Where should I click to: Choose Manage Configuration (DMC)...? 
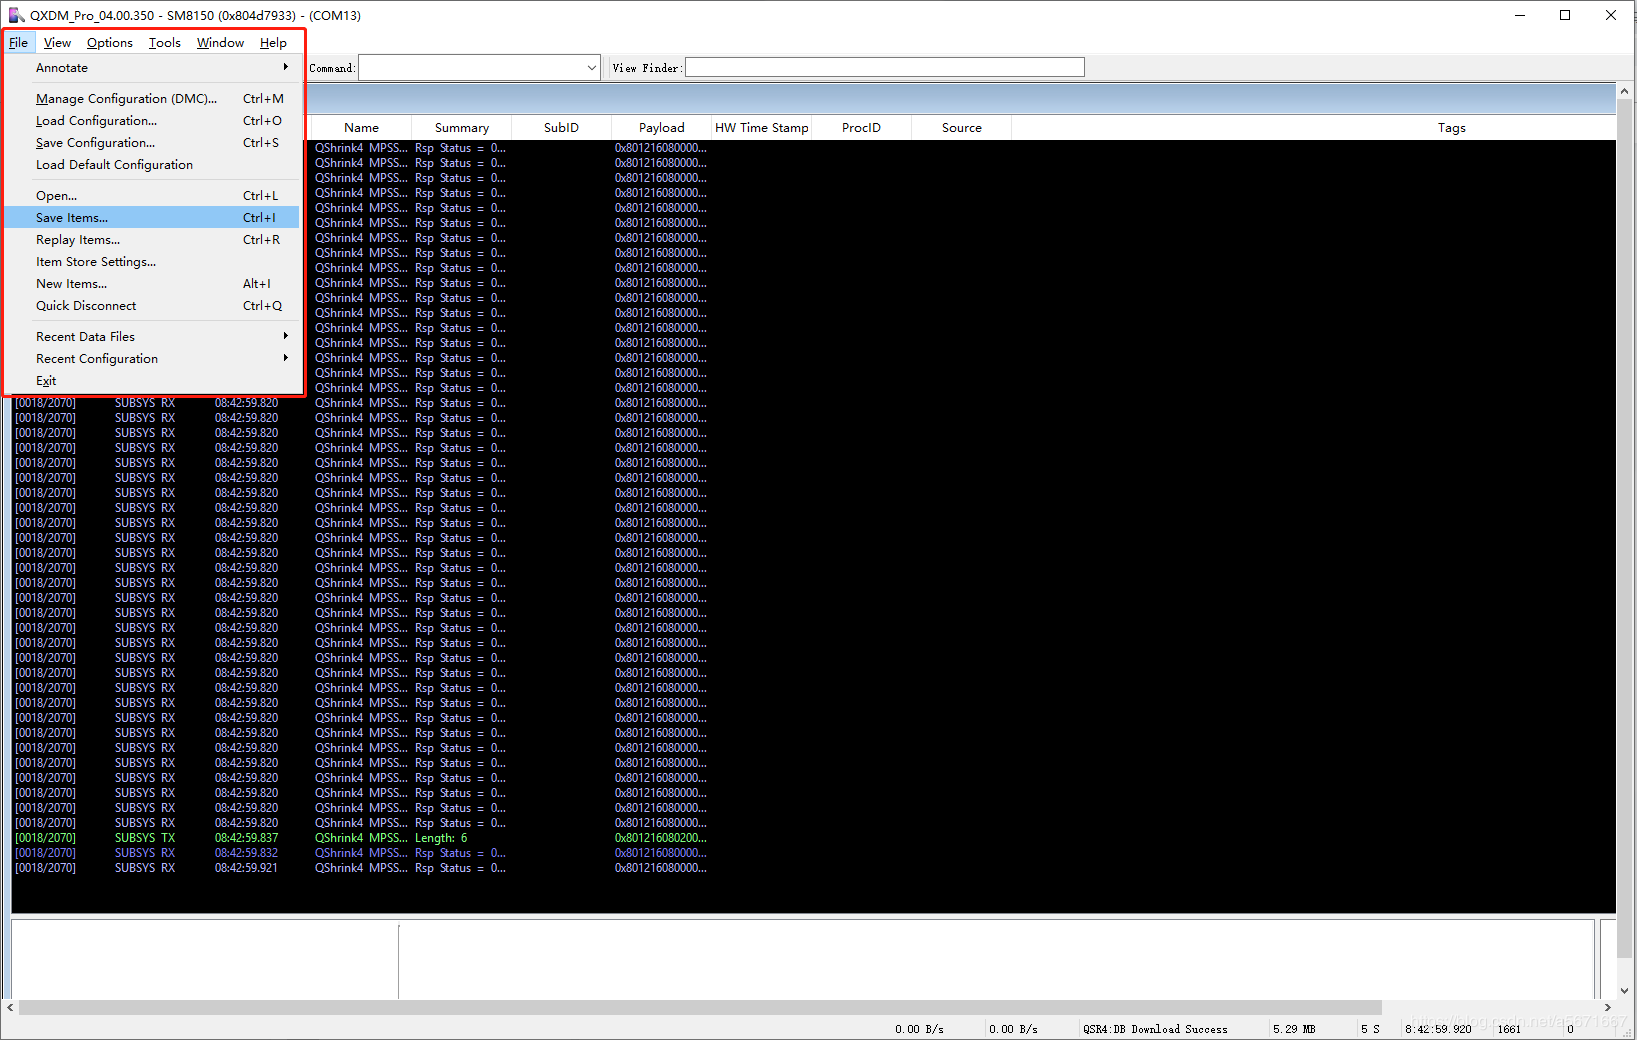coord(152,99)
